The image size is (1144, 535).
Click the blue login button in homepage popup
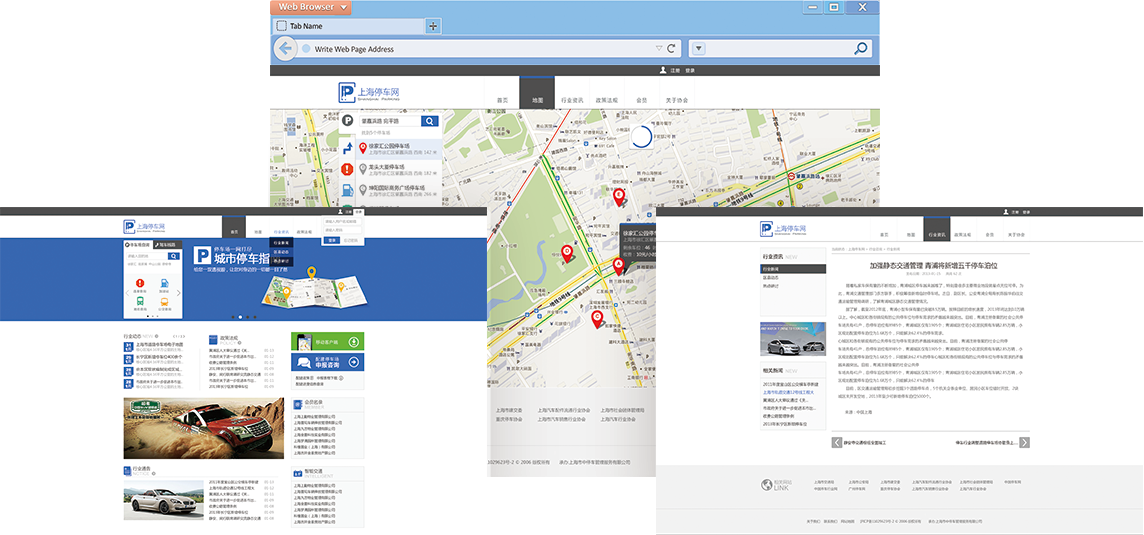click(x=331, y=239)
